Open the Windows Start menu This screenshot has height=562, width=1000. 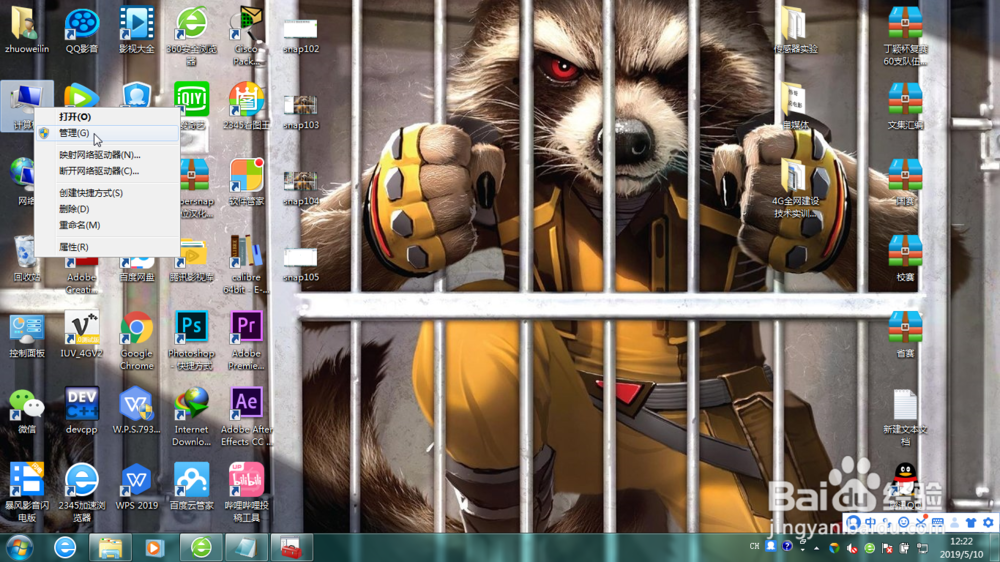[19, 548]
